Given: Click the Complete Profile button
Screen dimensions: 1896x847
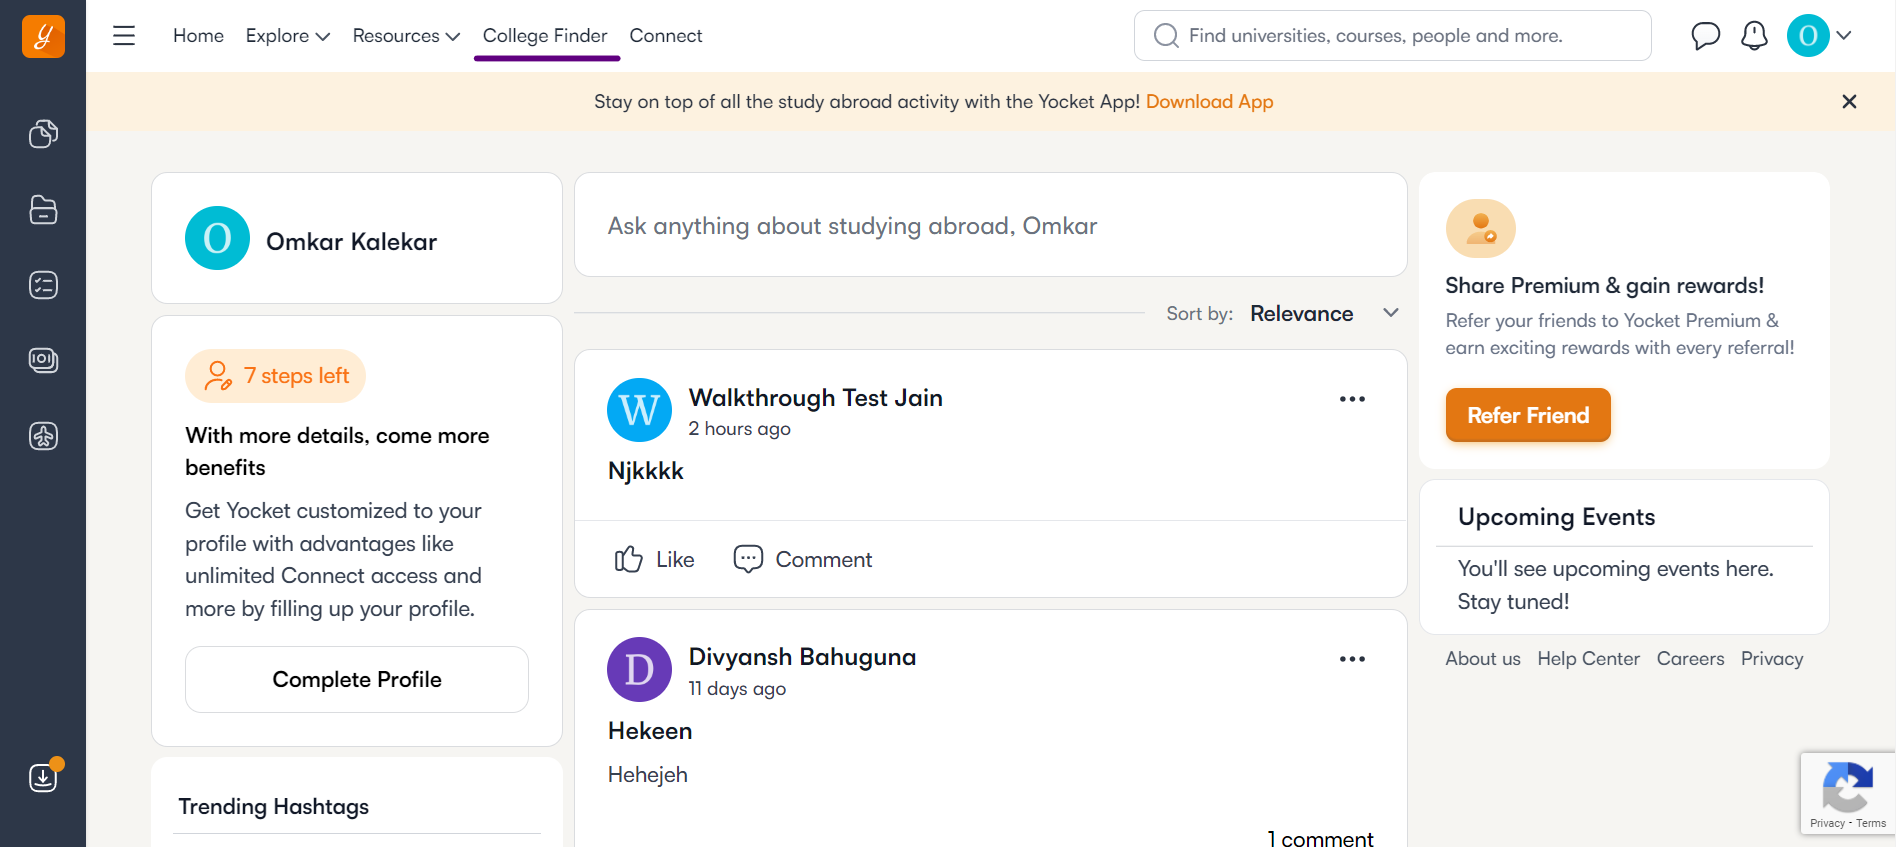Looking at the screenshot, I should click(357, 680).
